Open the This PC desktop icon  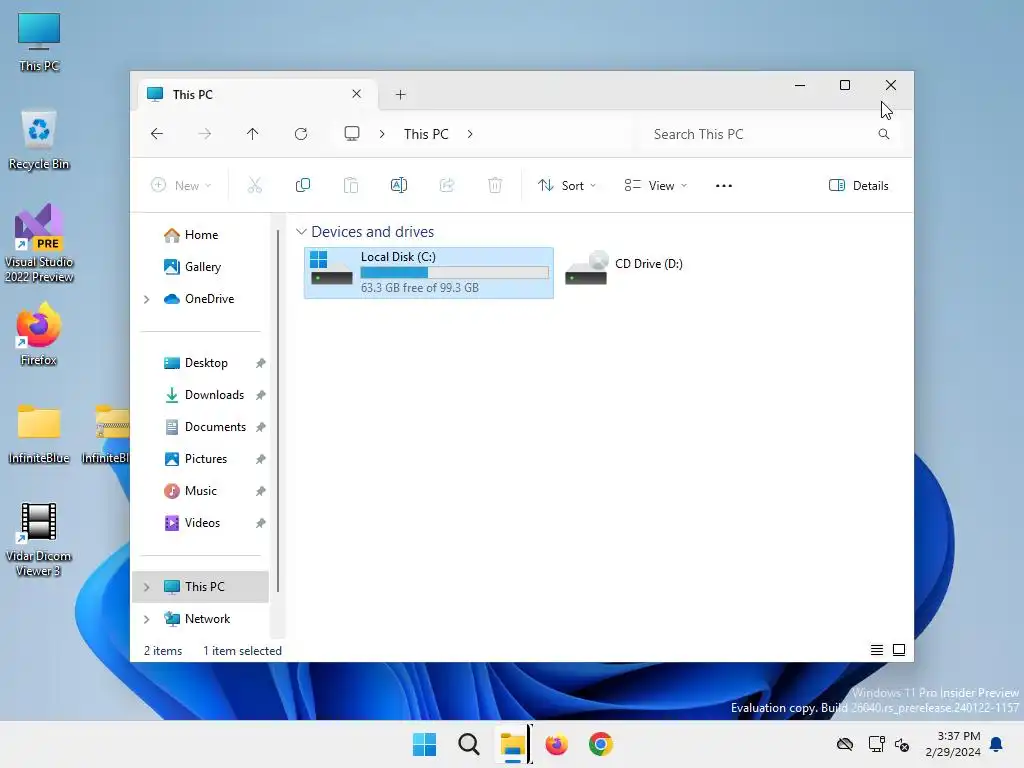point(39,42)
